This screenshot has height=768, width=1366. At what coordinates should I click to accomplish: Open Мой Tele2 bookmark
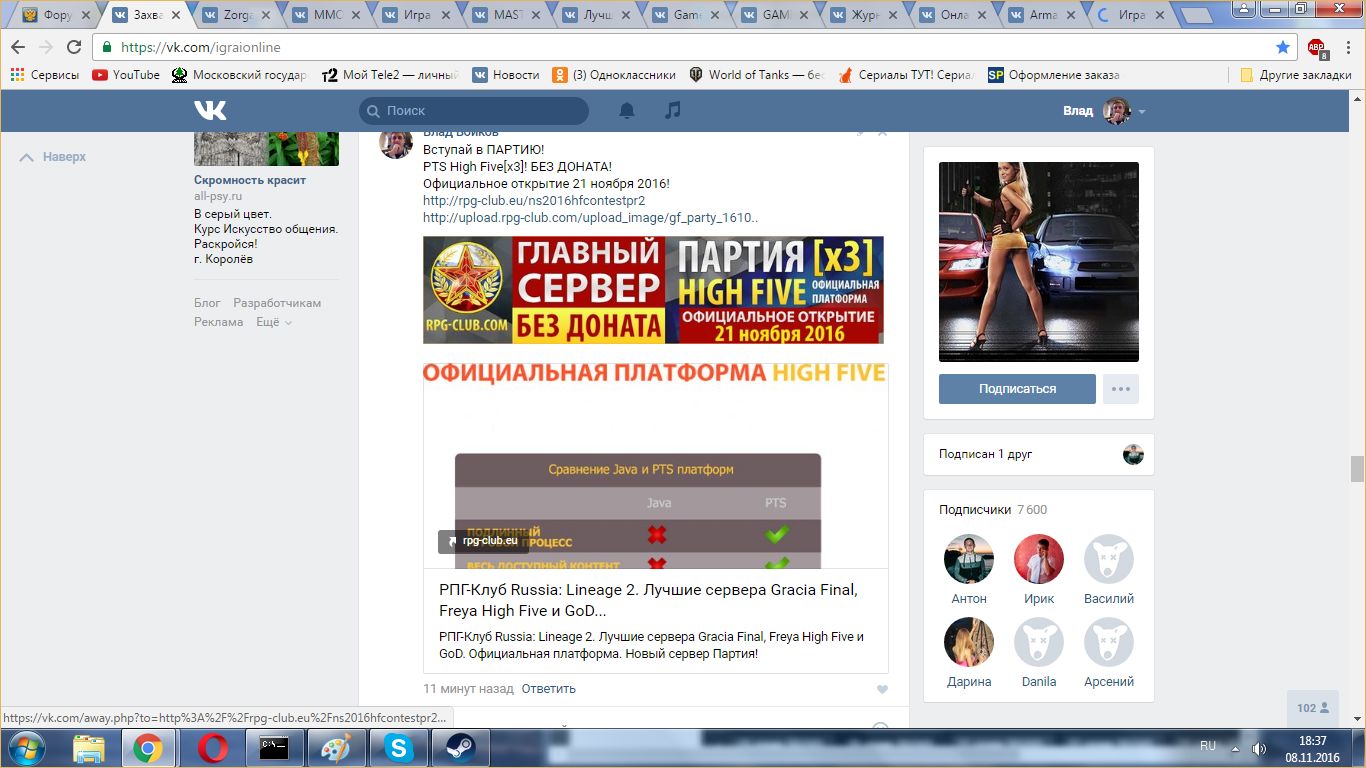[391, 75]
